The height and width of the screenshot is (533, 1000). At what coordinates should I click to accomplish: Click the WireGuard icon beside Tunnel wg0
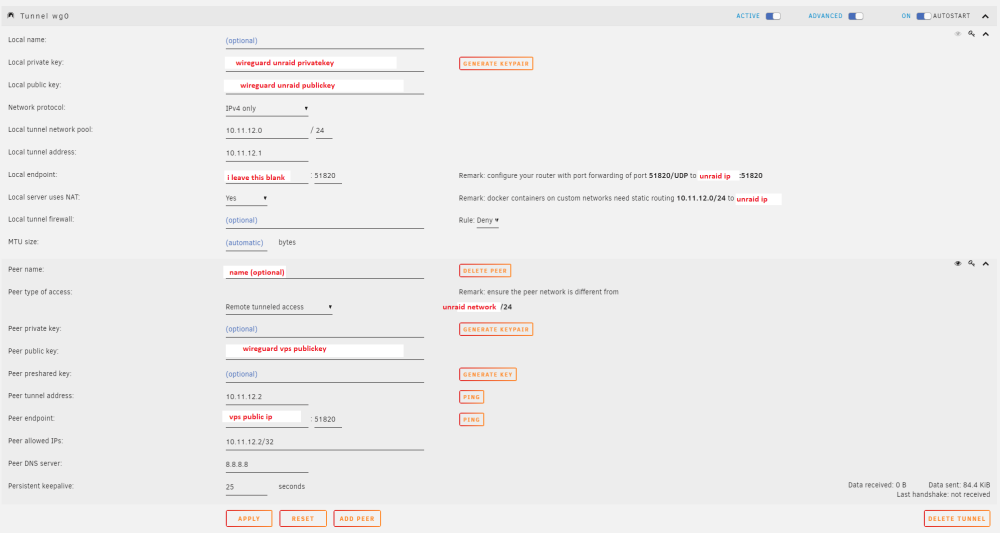11,15
